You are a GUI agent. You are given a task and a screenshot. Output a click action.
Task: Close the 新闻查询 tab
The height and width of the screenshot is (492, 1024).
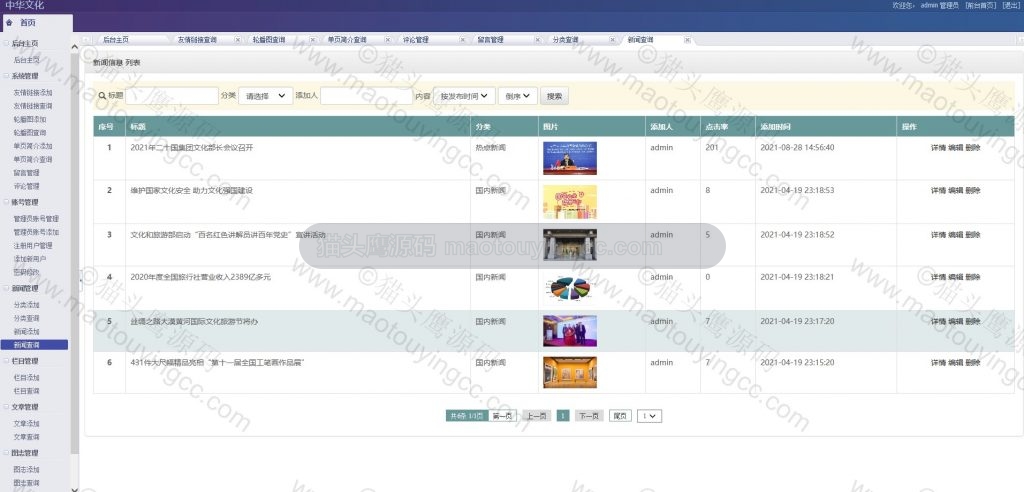687,40
